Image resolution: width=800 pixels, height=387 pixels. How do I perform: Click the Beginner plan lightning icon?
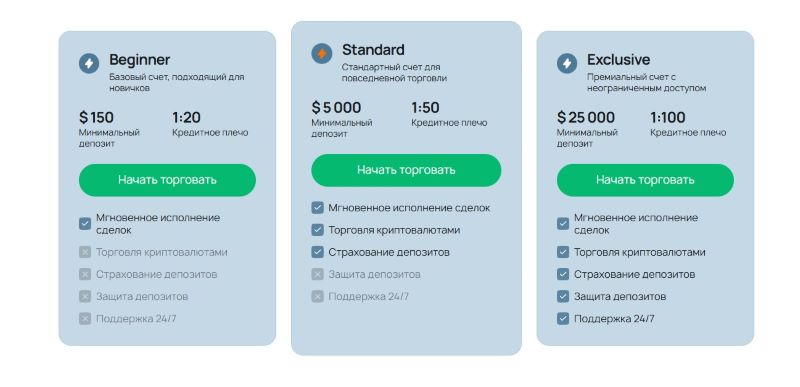point(89,64)
